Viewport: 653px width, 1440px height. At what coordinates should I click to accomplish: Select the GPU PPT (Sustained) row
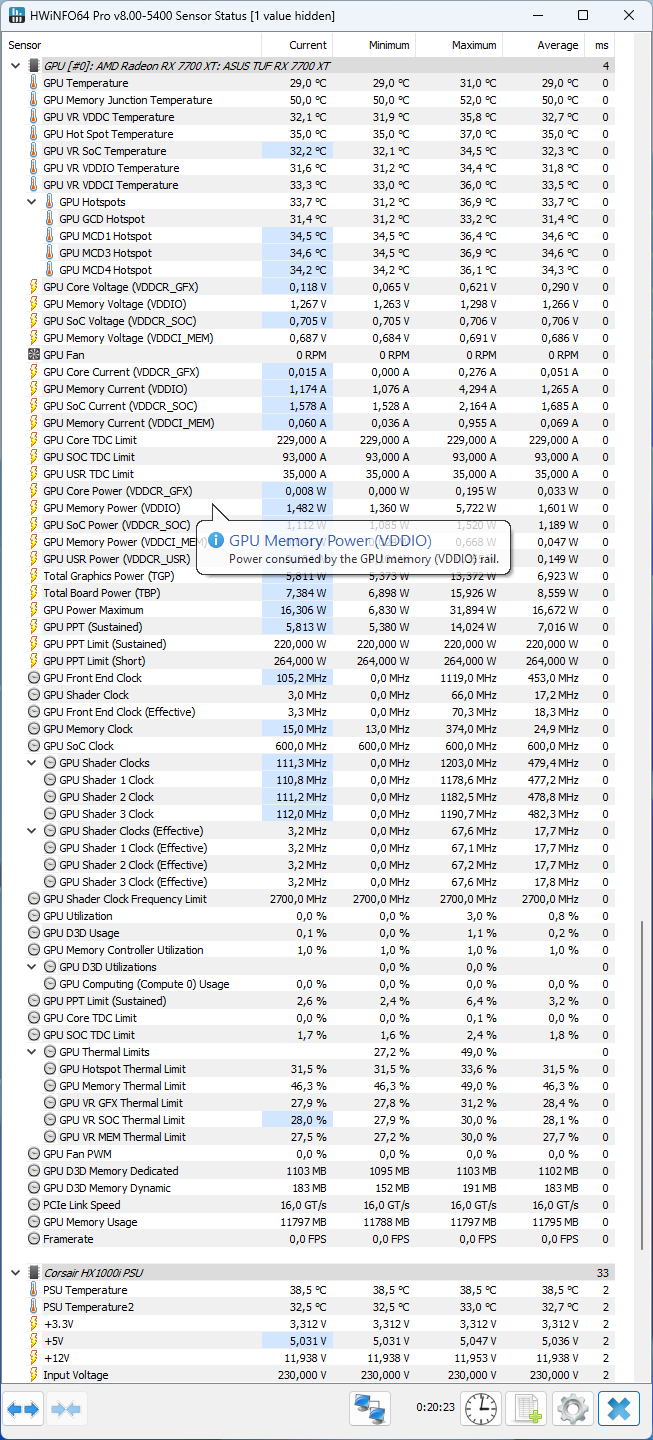[x=310, y=627]
